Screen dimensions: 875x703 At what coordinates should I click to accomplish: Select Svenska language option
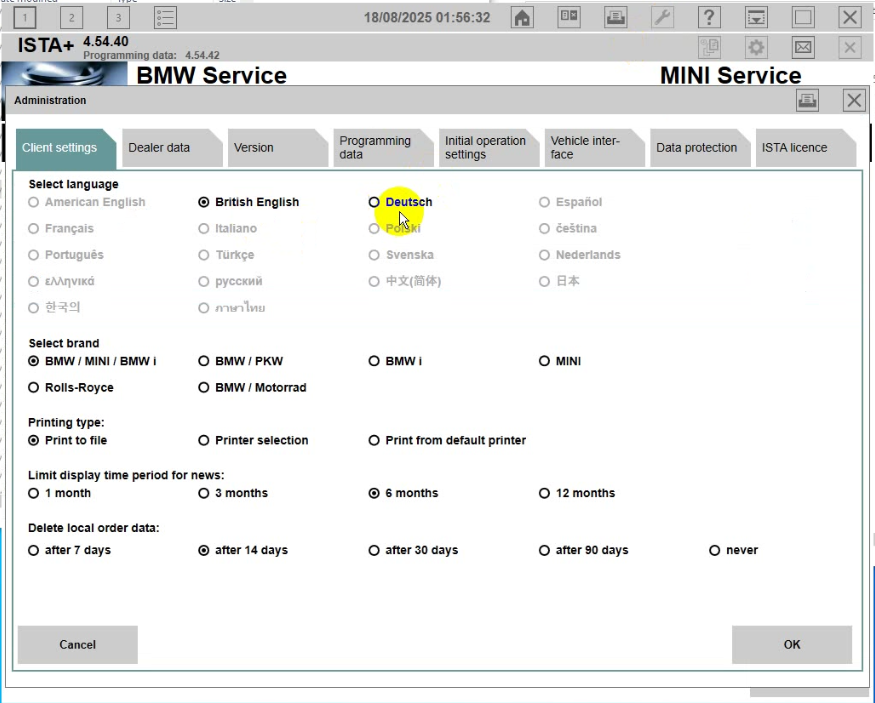tap(401, 254)
